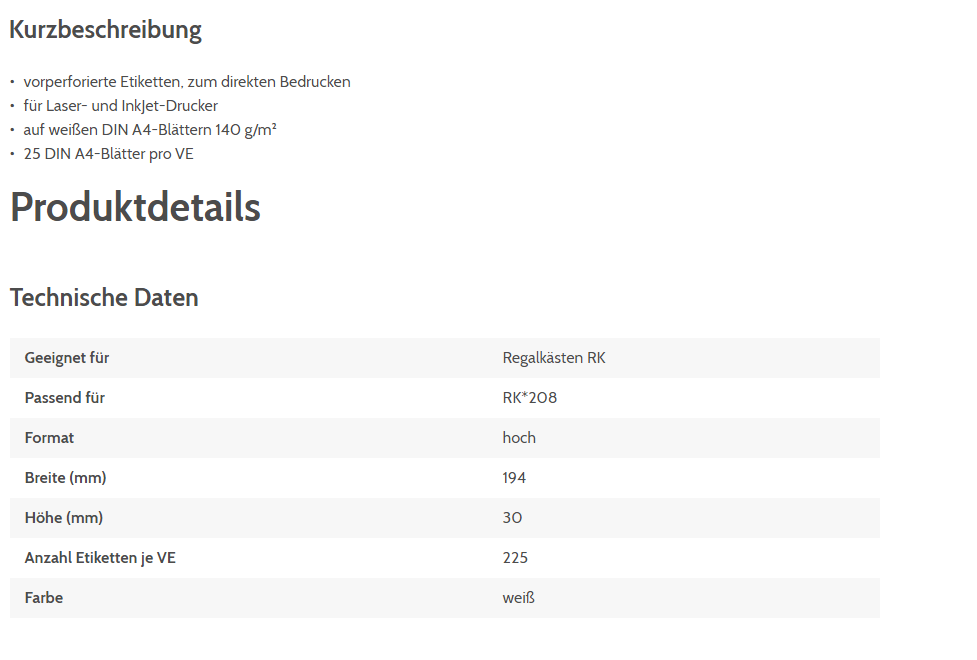
Task: Select the 'RK*208' table value
Action: (x=530, y=398)
